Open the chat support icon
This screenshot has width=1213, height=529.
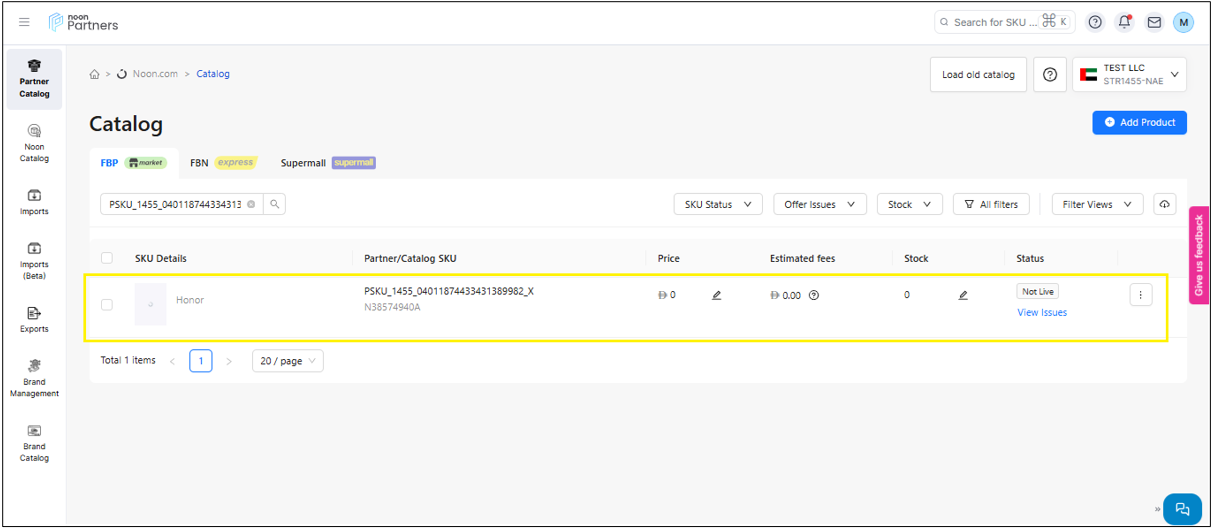tap(1182, 508)
